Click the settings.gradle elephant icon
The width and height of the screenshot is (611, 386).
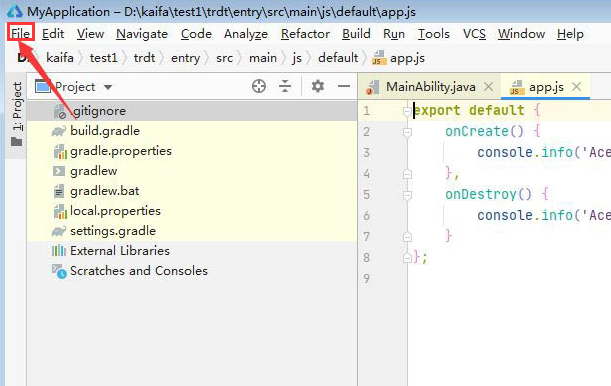(x=59, y=231)
